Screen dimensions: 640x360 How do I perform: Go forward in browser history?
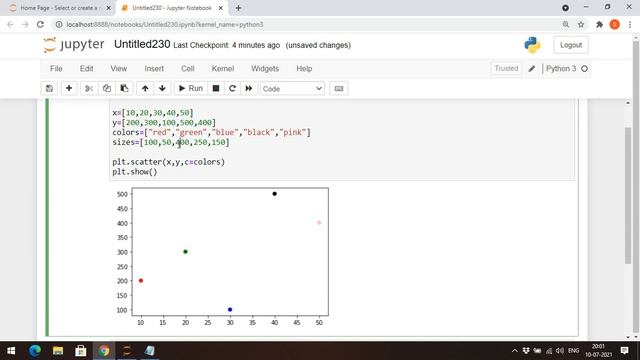pyautogui.click(x=25, y=24)
